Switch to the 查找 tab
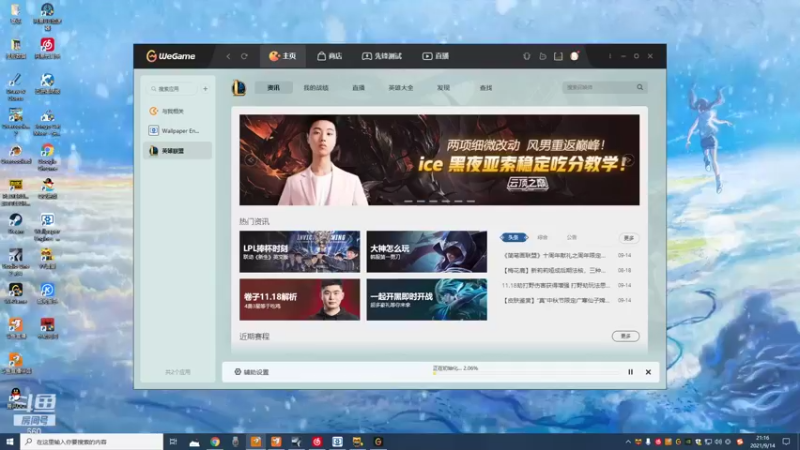Viewport: 800px width, 450px height. pos(486,88)
